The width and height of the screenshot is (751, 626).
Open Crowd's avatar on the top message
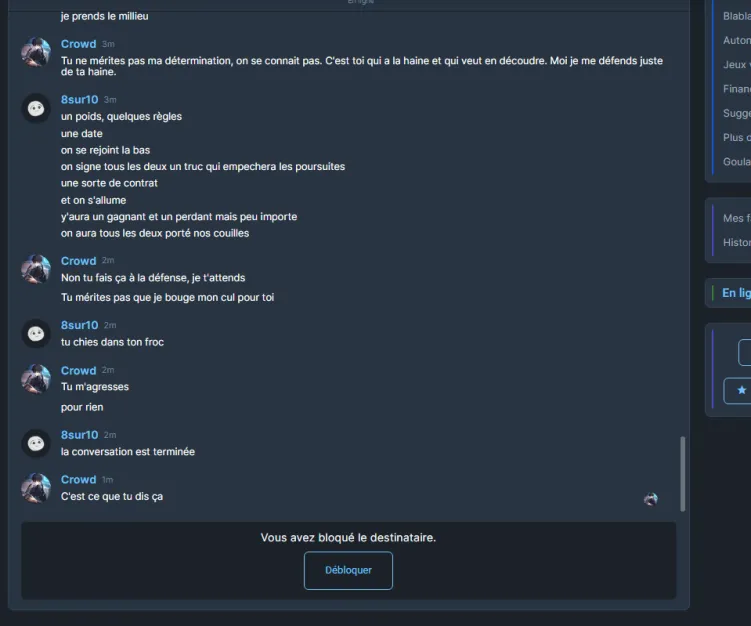(x=36, y=52)
